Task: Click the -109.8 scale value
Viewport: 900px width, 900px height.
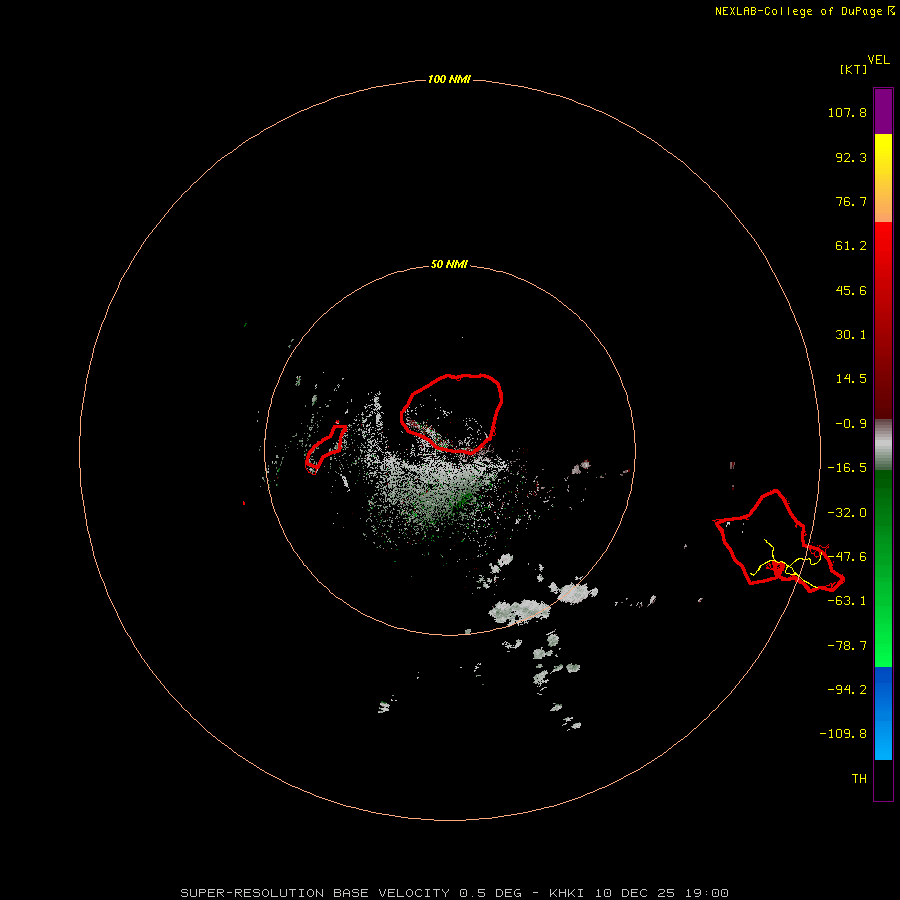Action: [843, 734]
